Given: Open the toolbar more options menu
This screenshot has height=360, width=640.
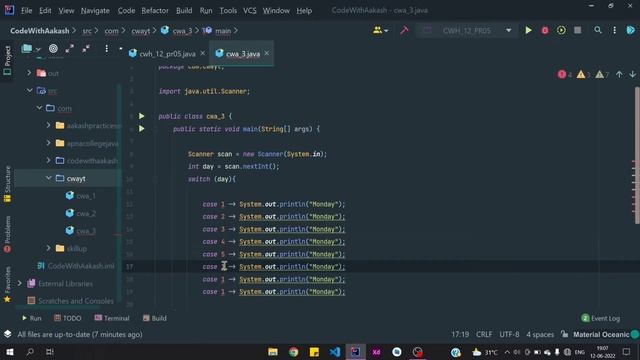Looking at the screenshot, I should (614, 30).
